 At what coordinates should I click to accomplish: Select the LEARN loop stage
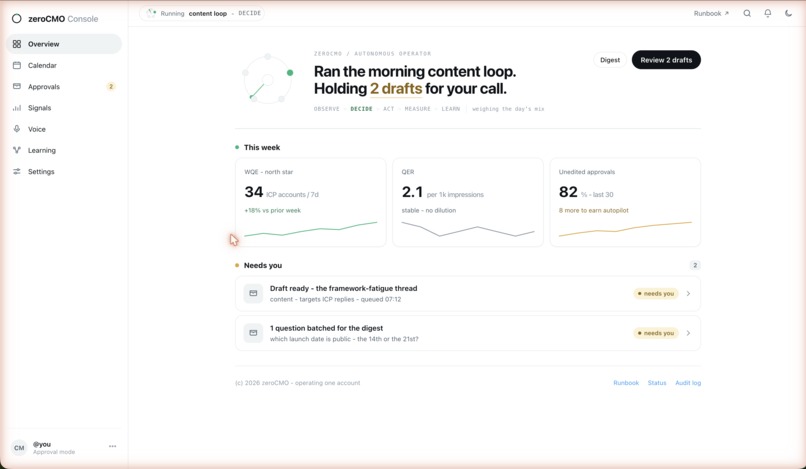(451, 109)
